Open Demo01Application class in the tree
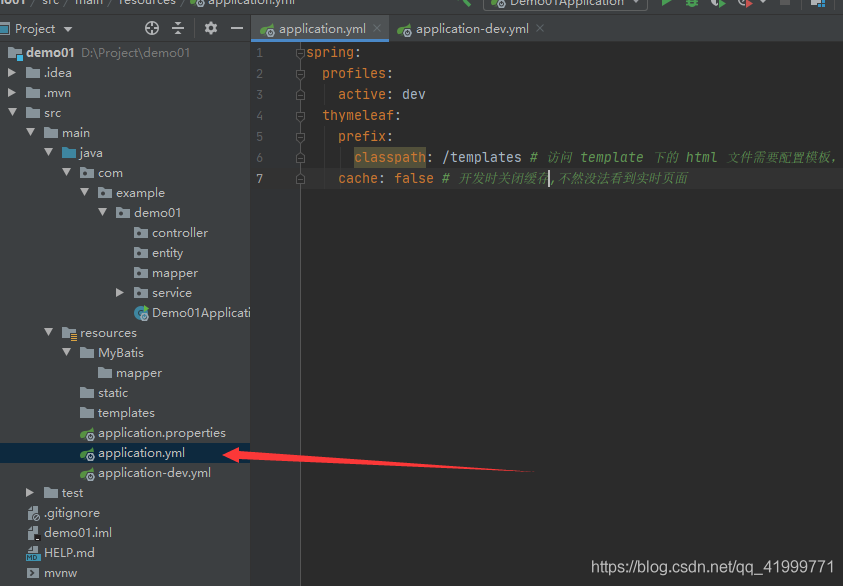This screenshot has width=843, height=586. tap(199, 313)
